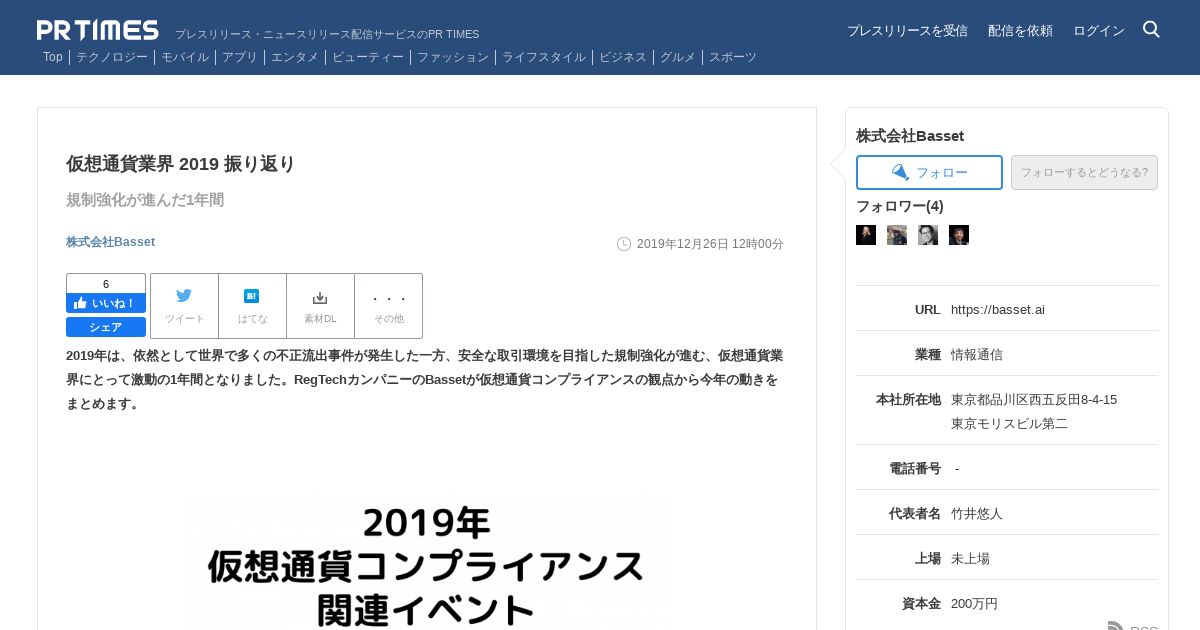
Task: Open the third follower avatar
Action: tap(928, 235)
